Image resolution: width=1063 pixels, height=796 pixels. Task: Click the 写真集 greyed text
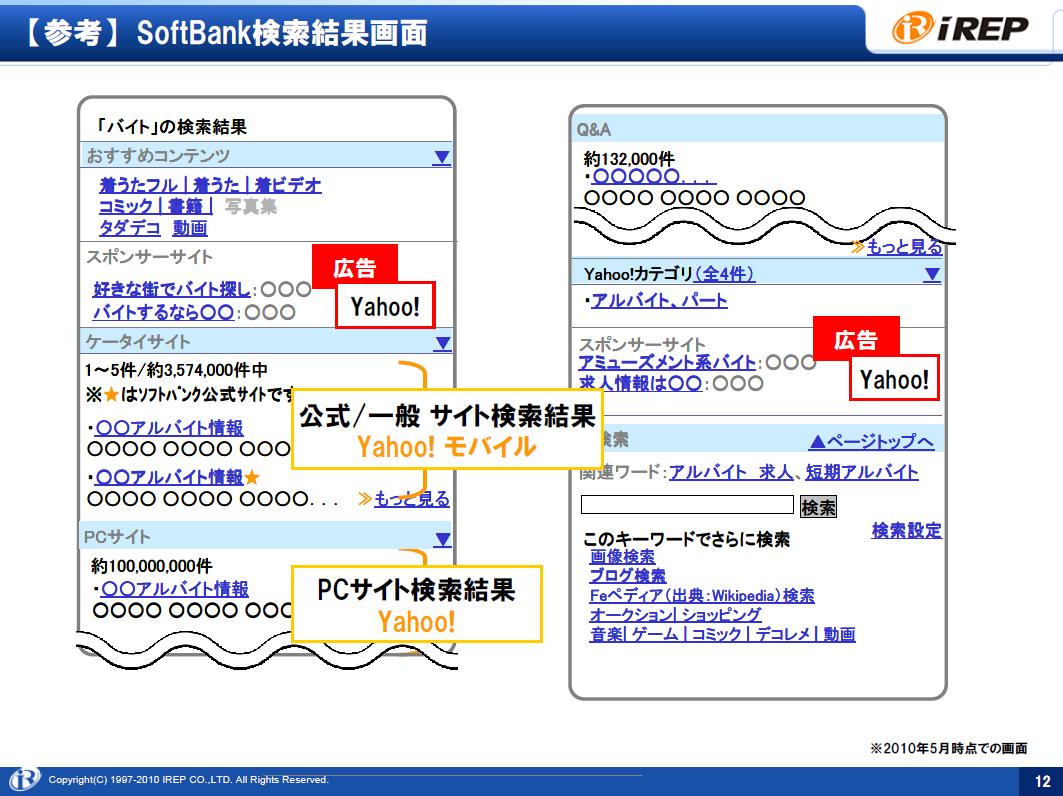[251, 206]
